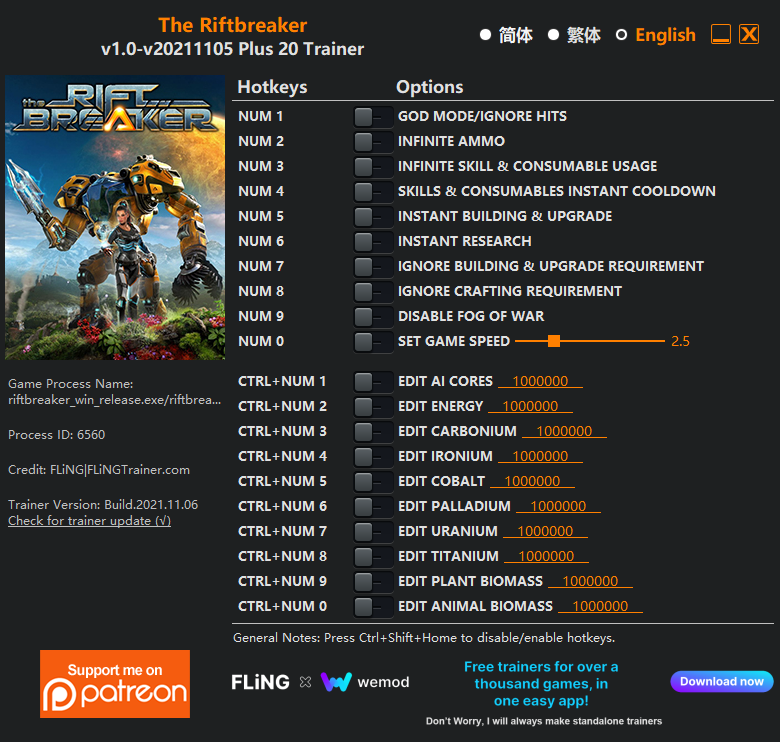780x742 pixels.
Task: Enable Edit Palladium toggle
Action: coord(373,507)
